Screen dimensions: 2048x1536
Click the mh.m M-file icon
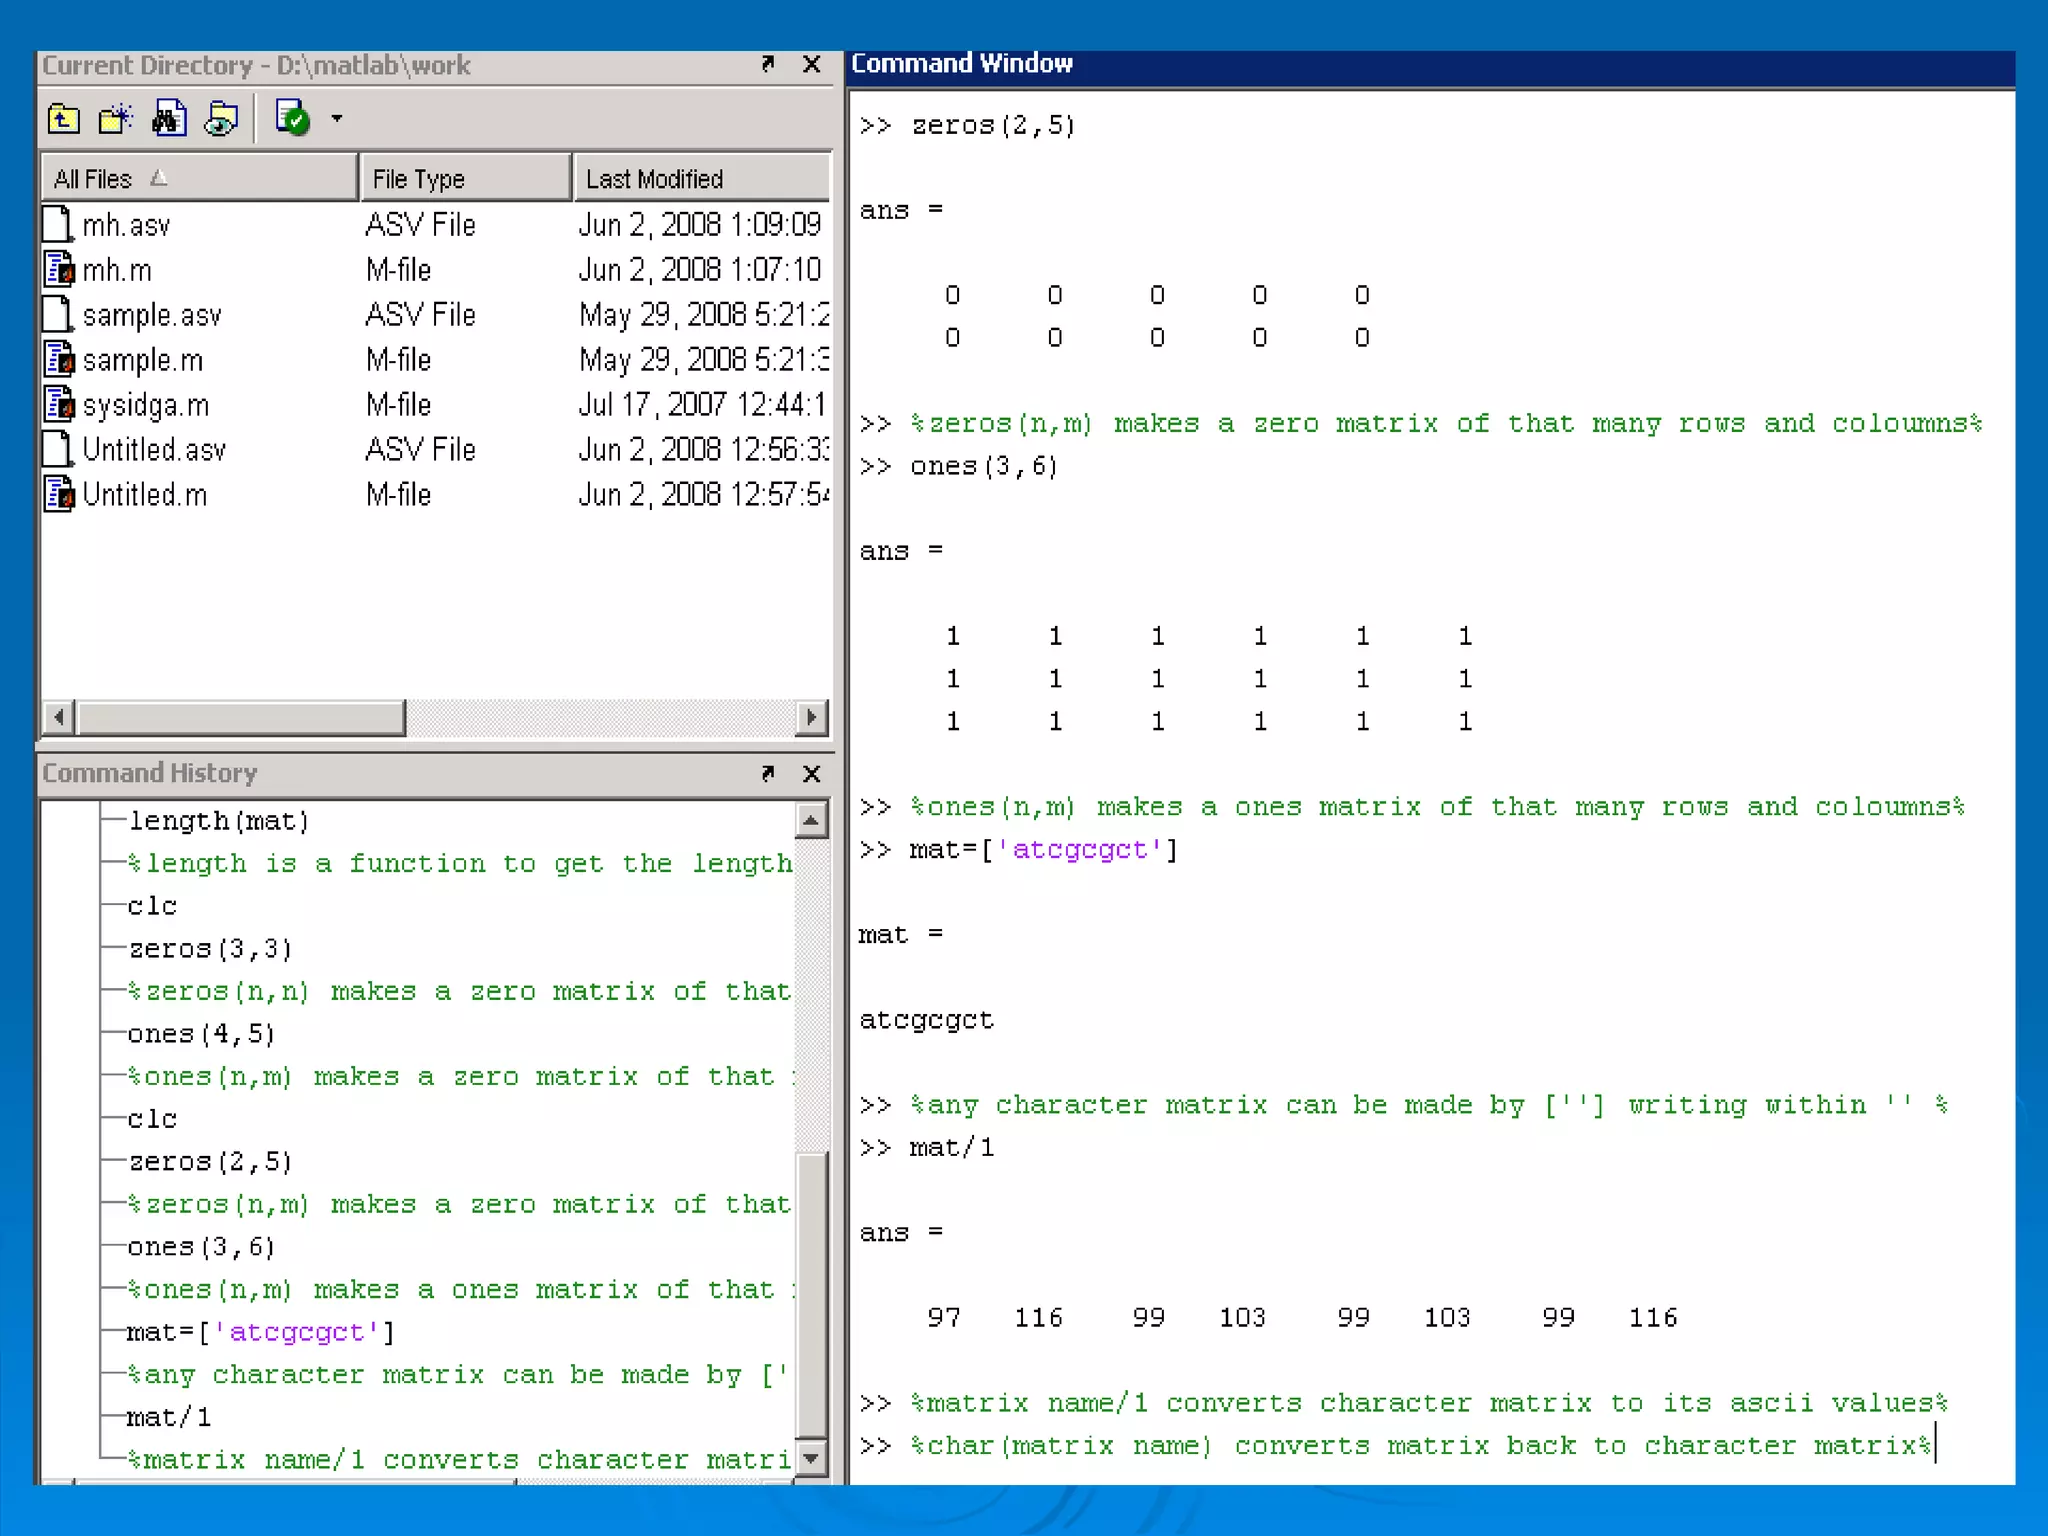click(x=59, y=270)
